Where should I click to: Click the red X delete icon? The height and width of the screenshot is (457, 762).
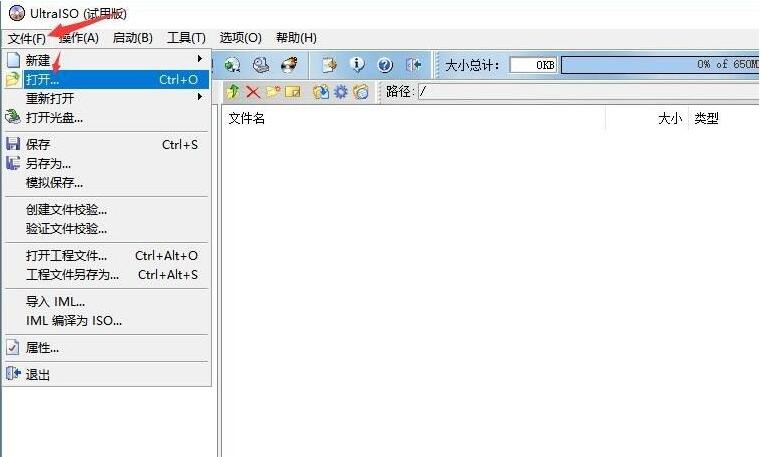(x=252, y=92)
